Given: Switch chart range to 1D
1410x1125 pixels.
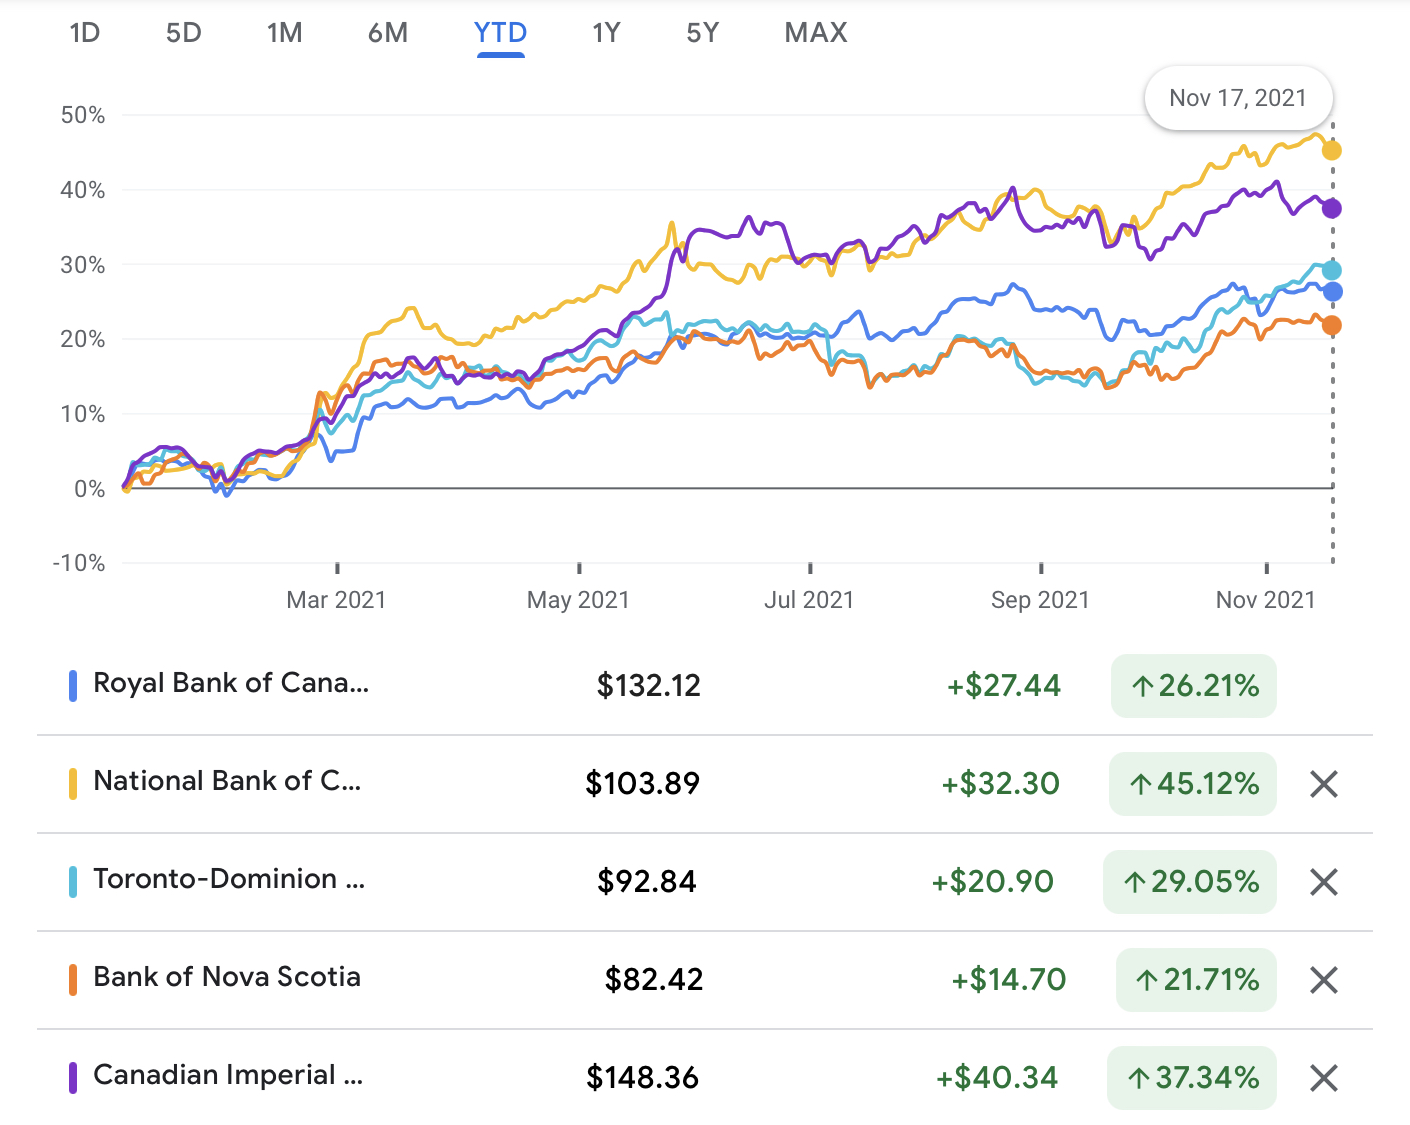Looking at the screenshot, I should (x=85, y=33).
